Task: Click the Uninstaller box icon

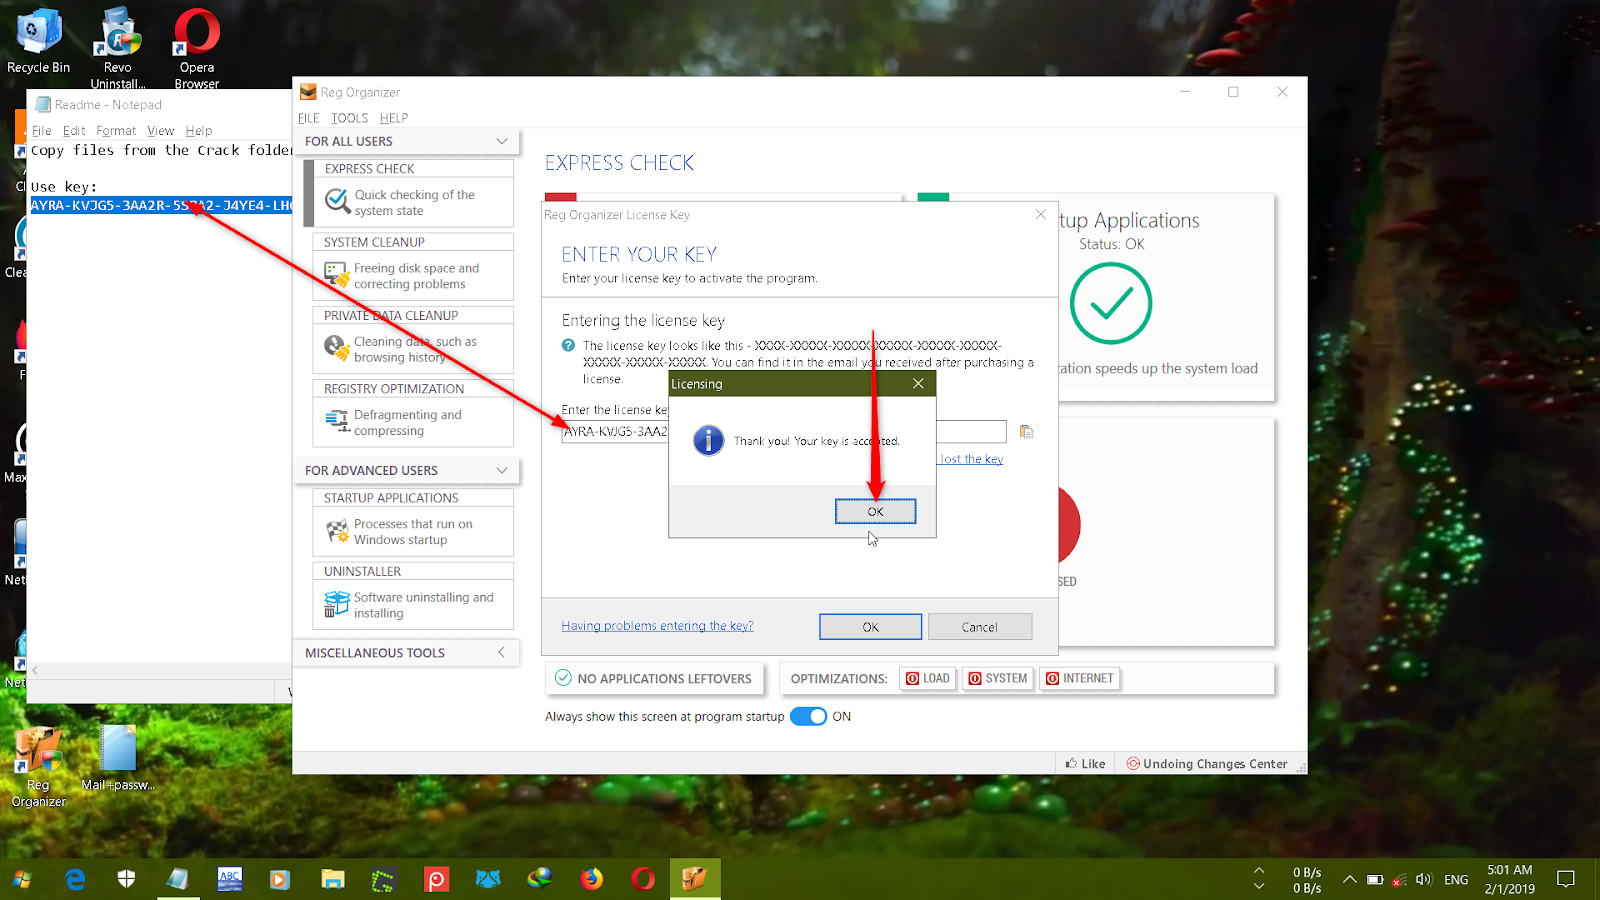Action: click(x=337, y=604)
